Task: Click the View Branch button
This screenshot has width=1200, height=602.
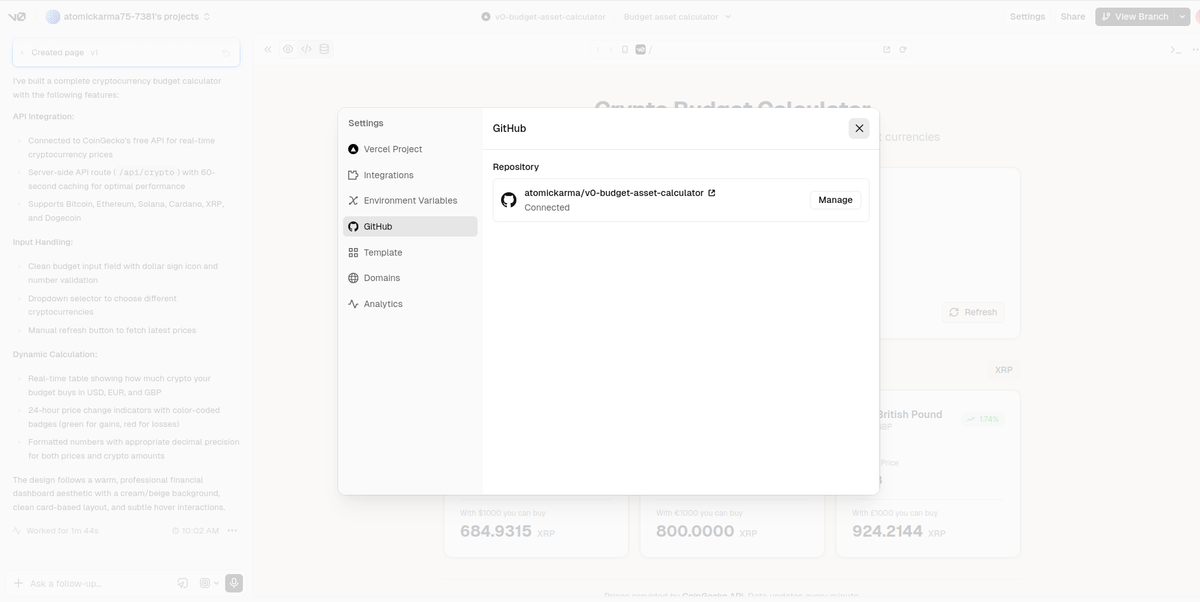Action: click(1134, 17)
